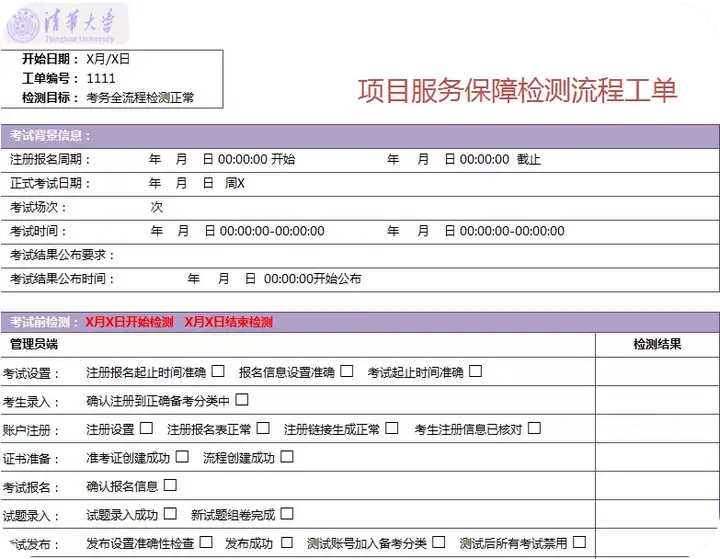Viewport: 720px width, 559px height.
Task: Click the 证书准备 row label
Action: [x=32, y=459]
